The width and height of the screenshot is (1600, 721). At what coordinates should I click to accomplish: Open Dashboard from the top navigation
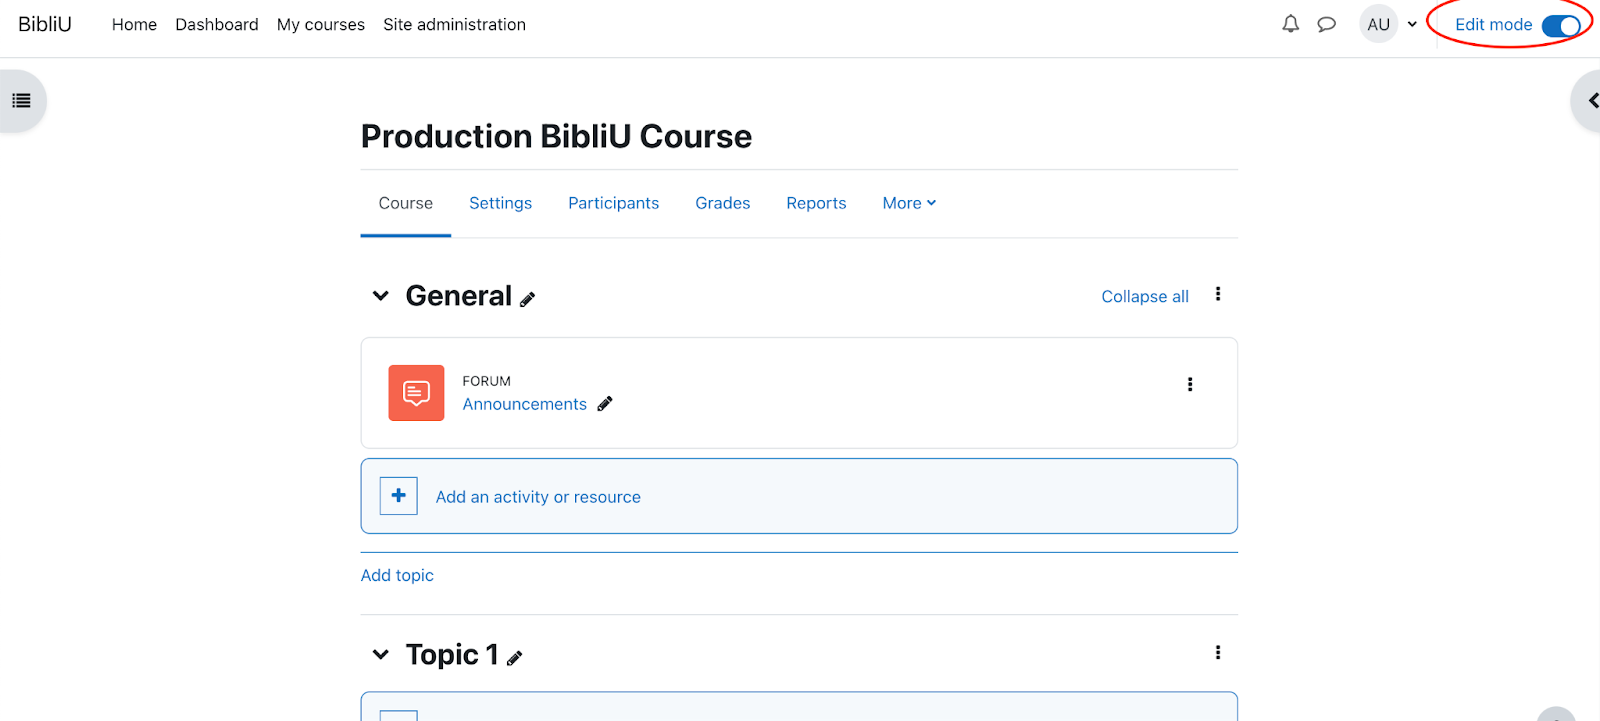[217, 24]
